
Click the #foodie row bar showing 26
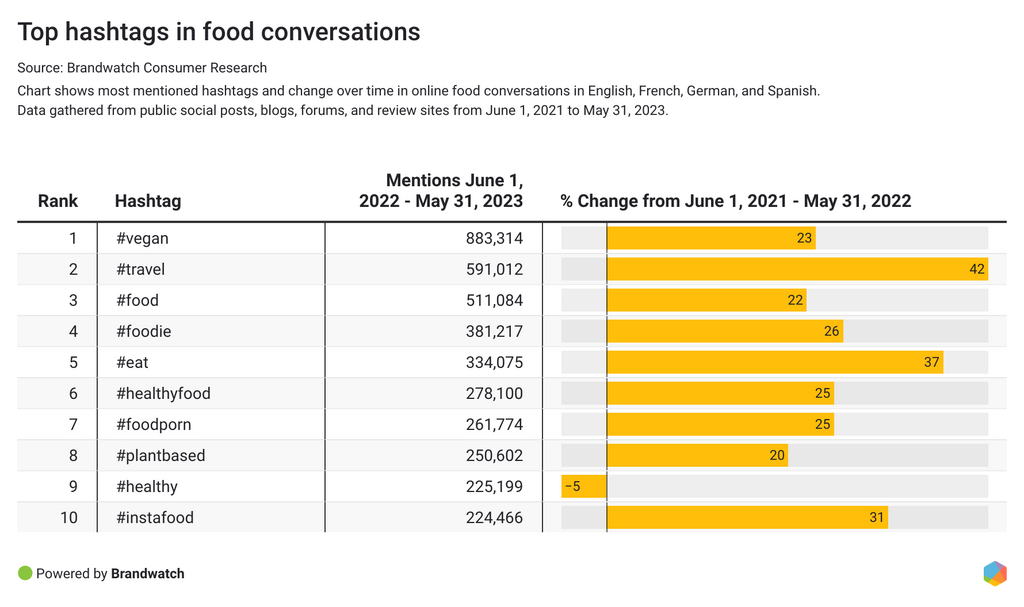click(x=725, y=331)
